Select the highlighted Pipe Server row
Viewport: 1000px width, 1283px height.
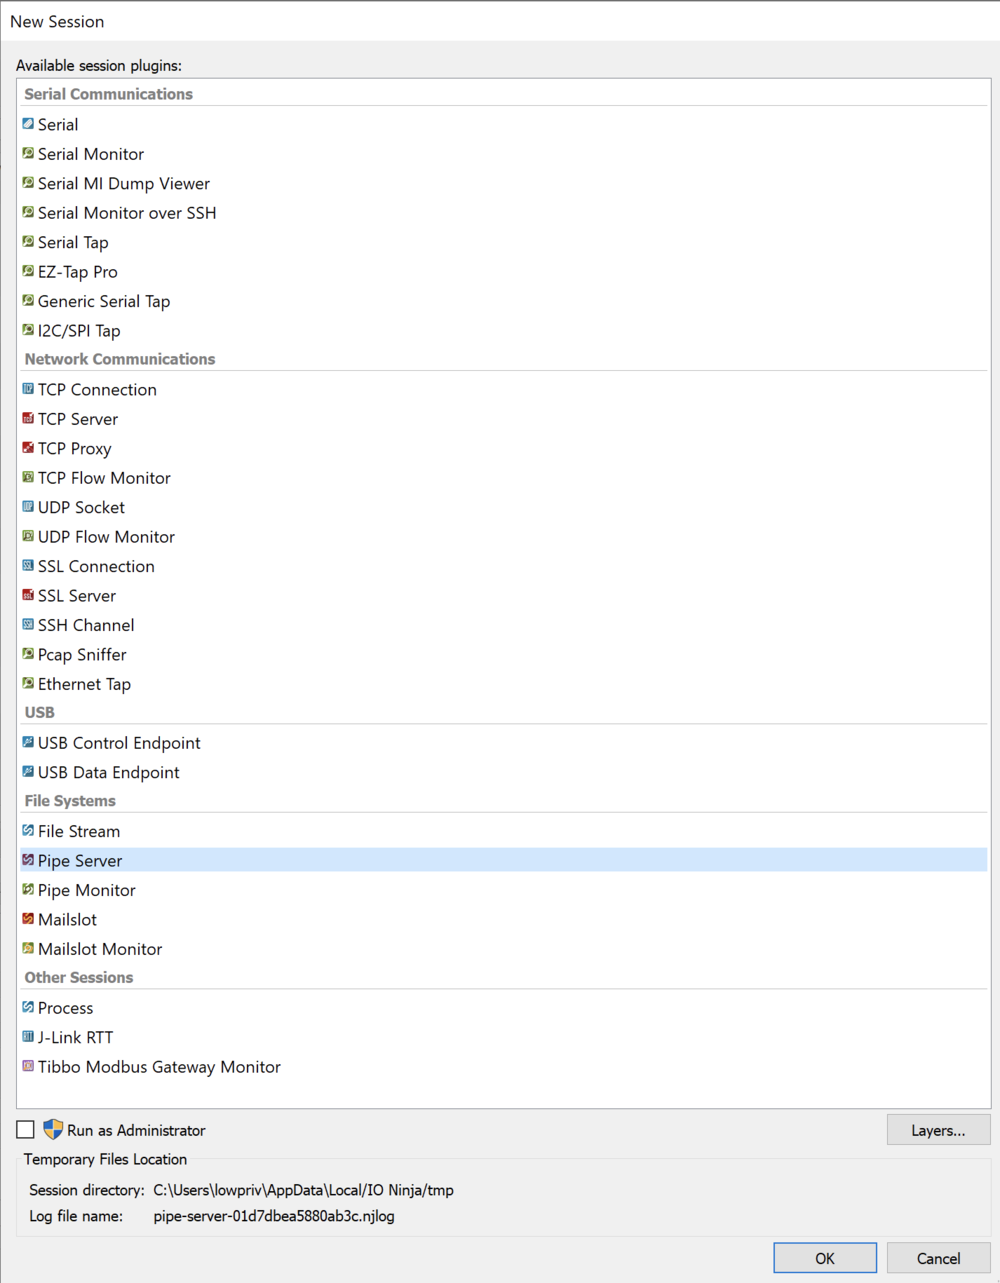504,860
